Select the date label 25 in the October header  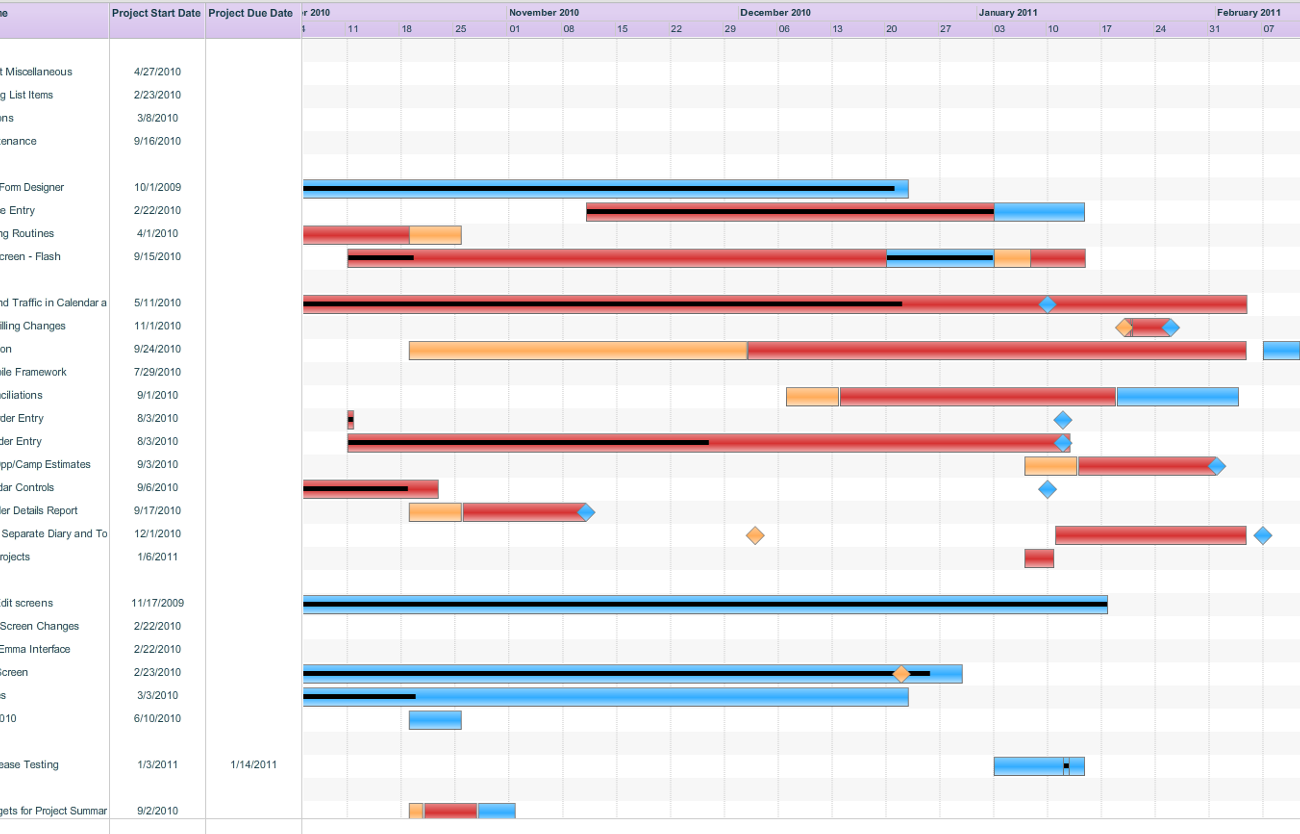click(x=459, y=29)
